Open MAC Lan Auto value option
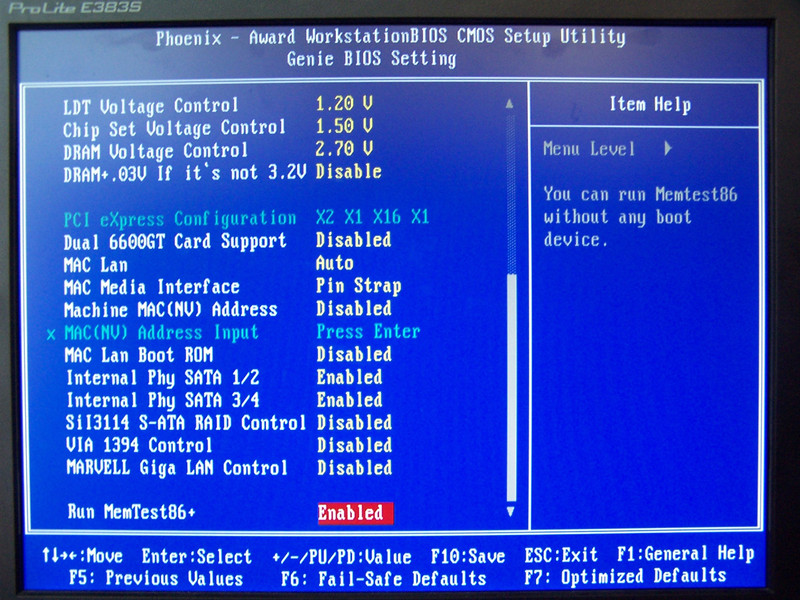 tap(335, 263)
